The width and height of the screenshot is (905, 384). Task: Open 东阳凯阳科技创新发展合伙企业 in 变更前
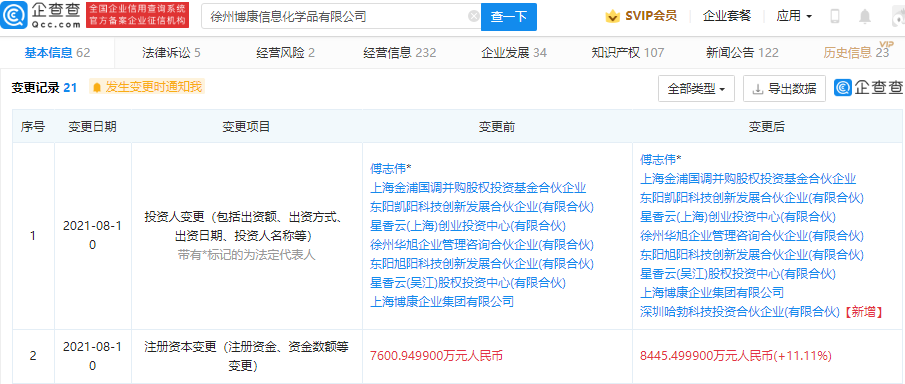481,206
